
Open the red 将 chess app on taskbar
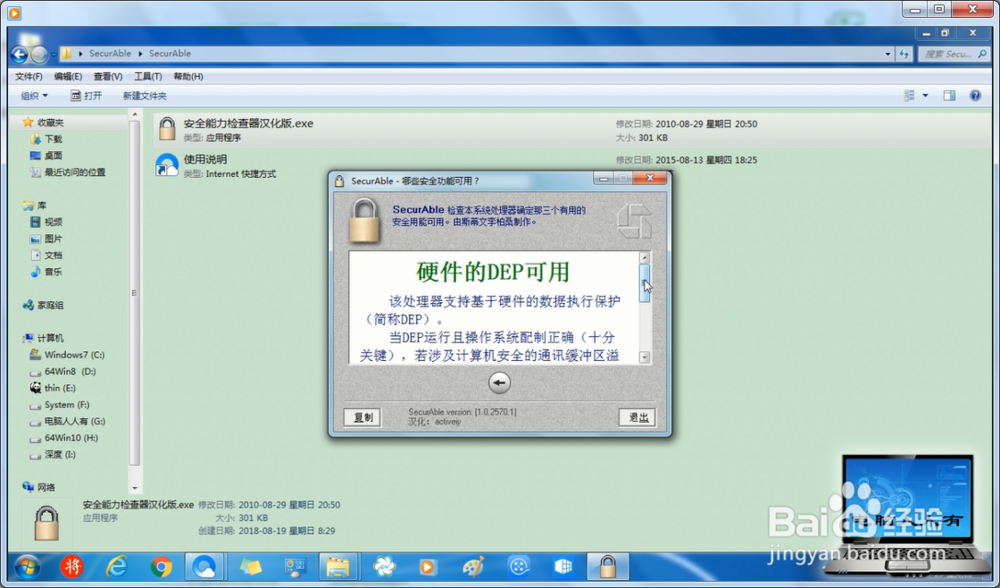point(71,566)
